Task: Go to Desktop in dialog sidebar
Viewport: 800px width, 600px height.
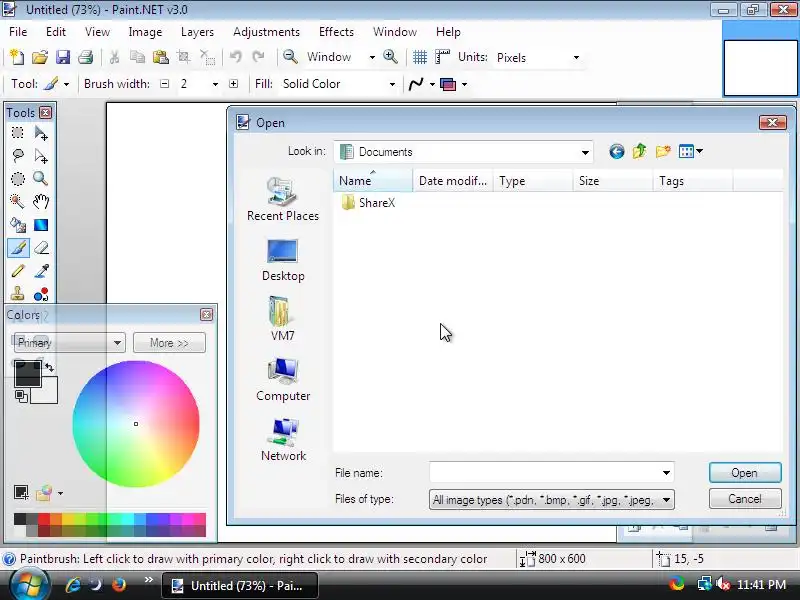Action: point(283,260)
